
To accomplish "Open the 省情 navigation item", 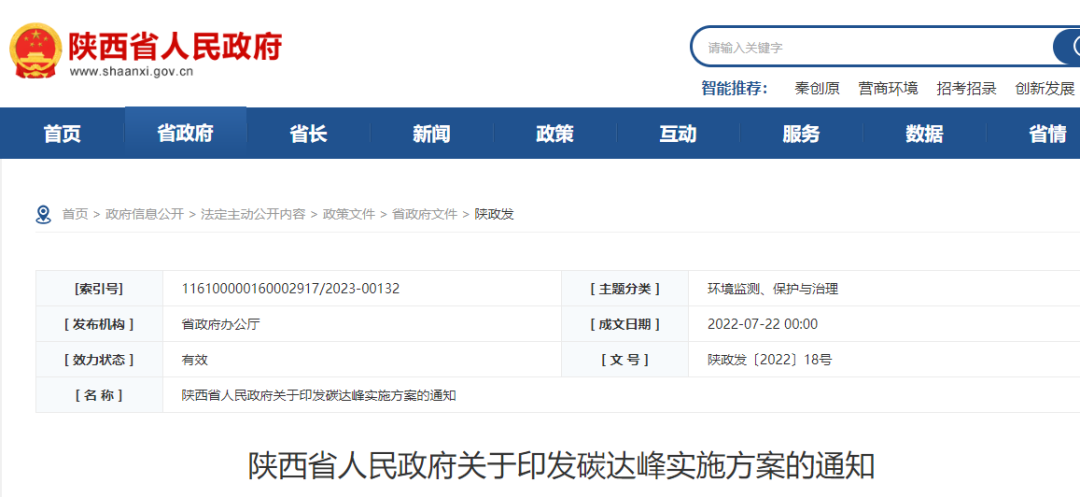I will click(1048, 134).
